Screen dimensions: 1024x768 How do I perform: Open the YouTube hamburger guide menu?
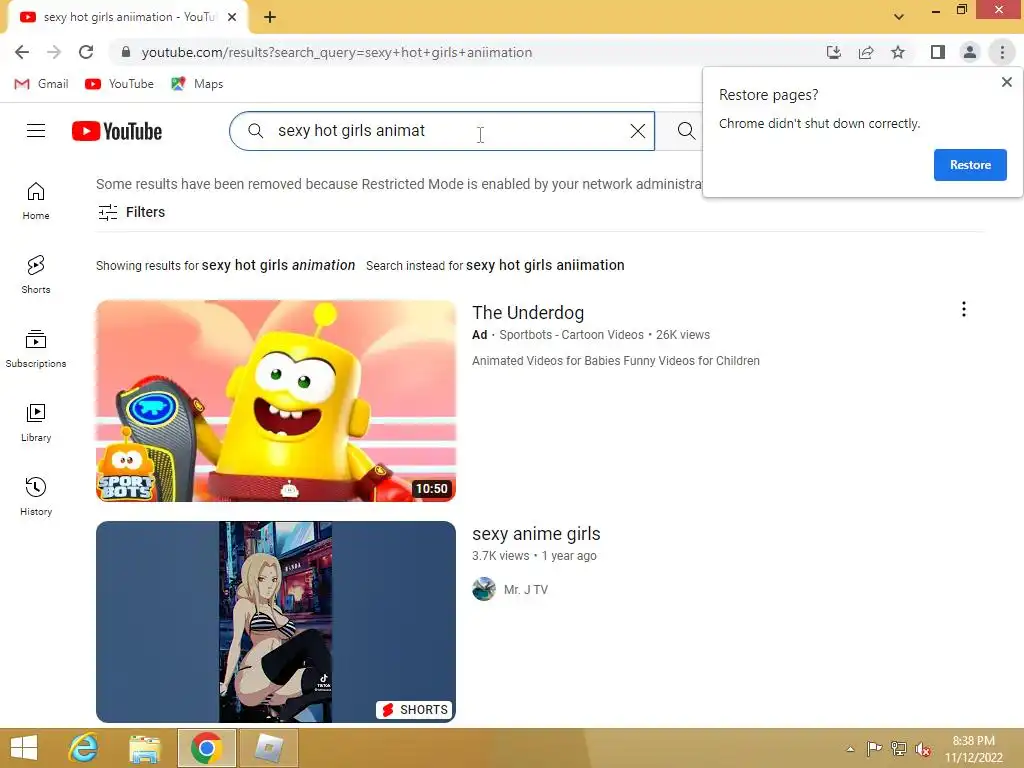36,131
